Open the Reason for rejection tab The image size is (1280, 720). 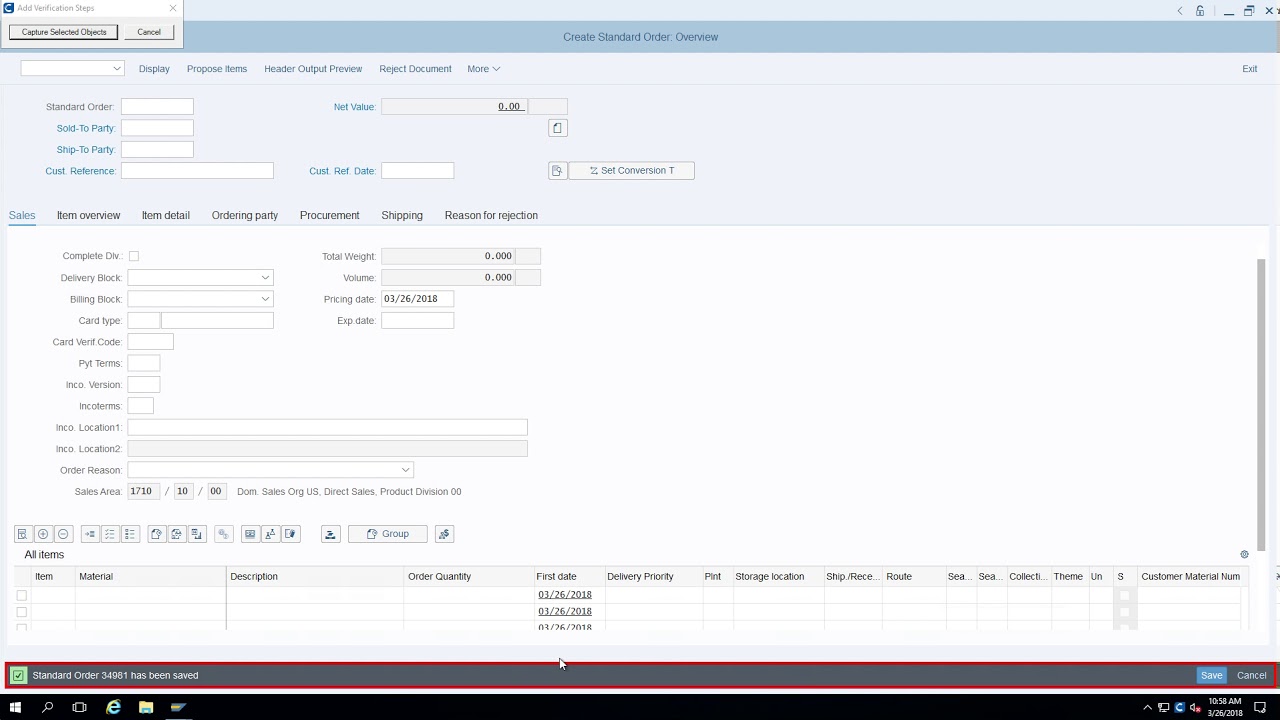tap(491, 215)
